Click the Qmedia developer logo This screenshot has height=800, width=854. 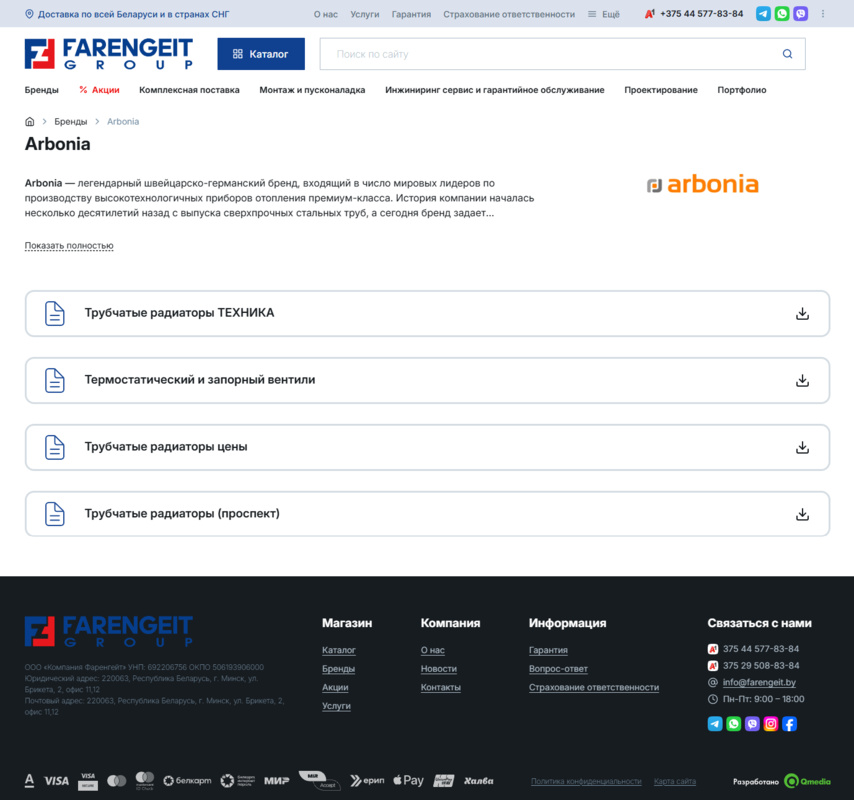pyautogui.click(x=807, y=781)
